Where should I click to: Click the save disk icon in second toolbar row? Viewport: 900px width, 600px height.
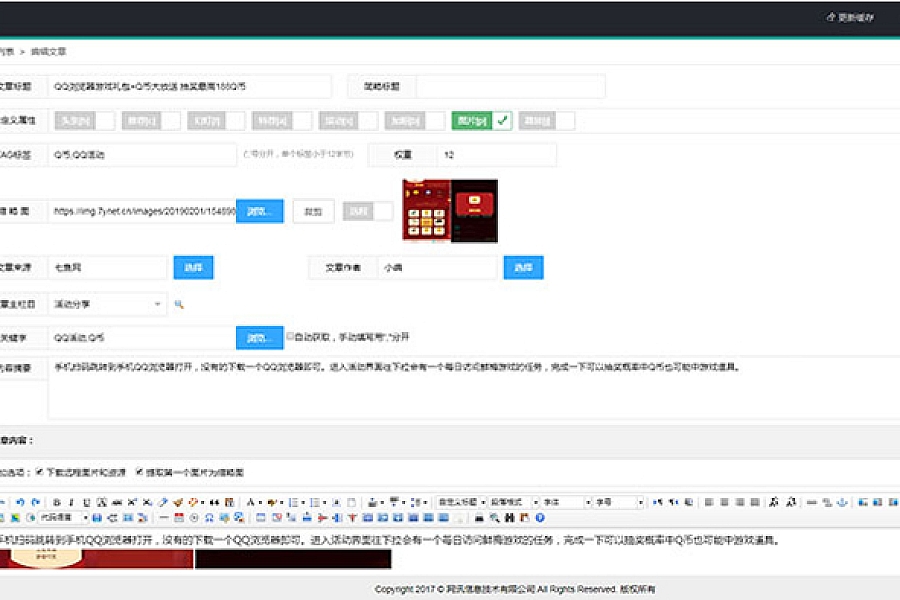[x=97, y=518]
